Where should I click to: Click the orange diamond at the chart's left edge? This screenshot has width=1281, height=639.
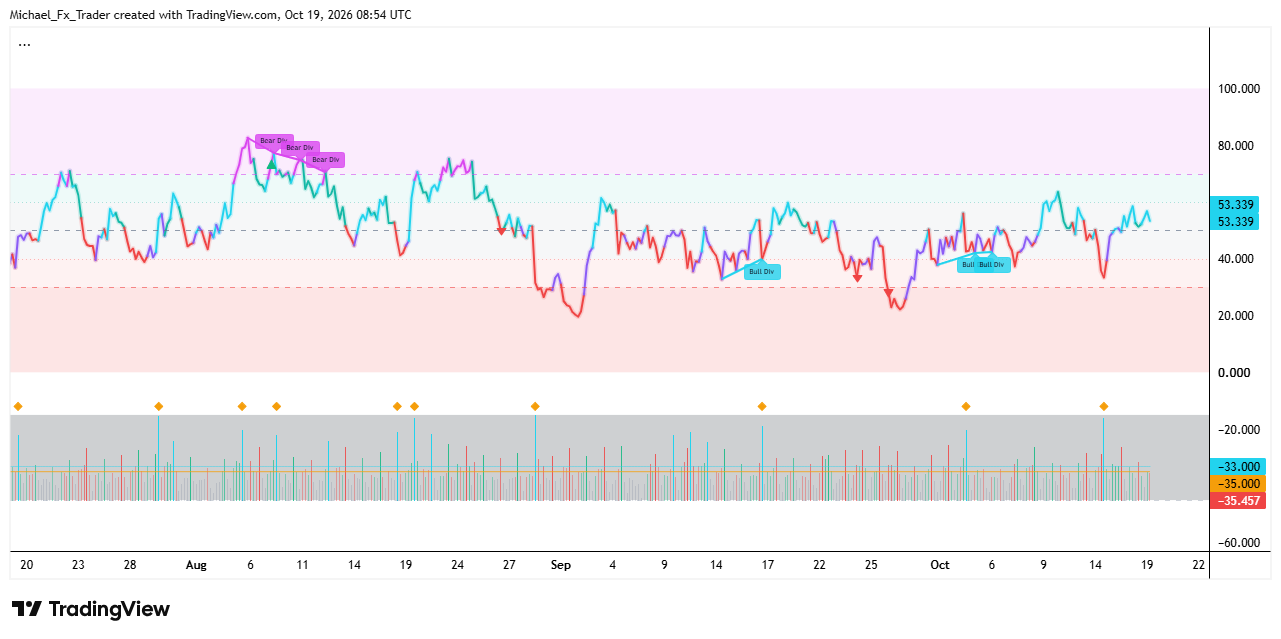tap(17, 406)
